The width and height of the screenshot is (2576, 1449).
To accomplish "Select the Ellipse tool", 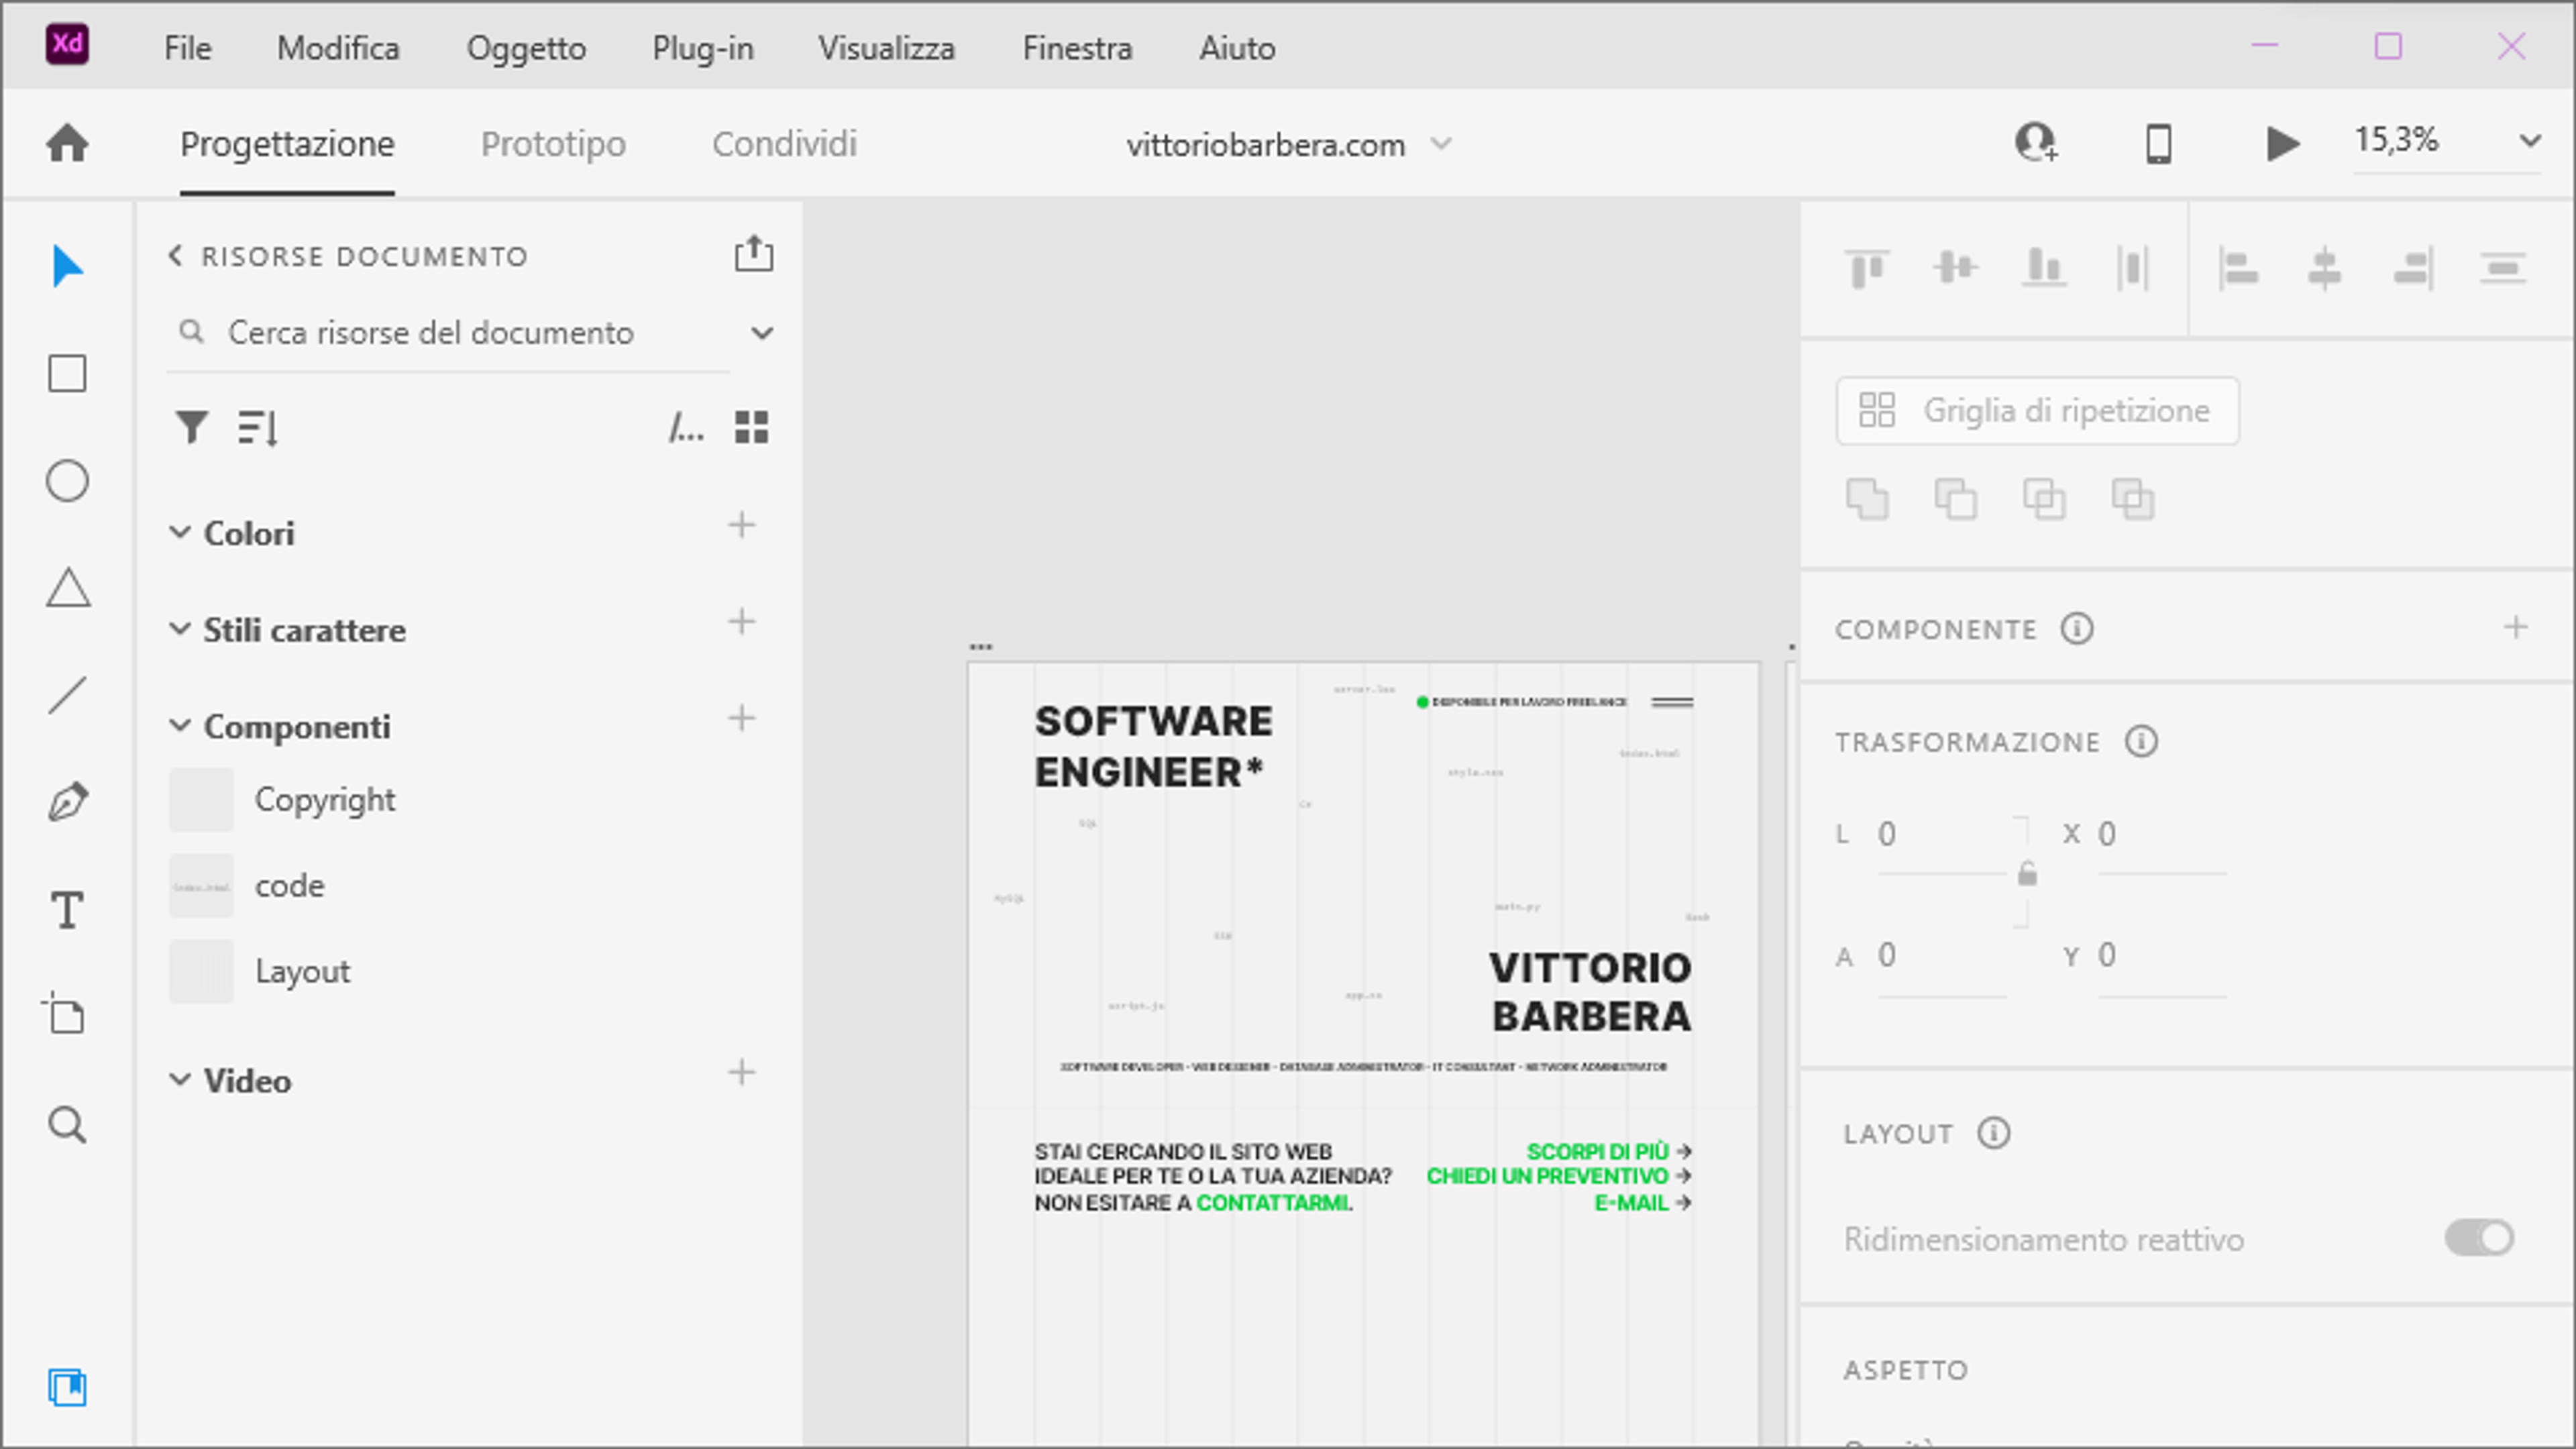I will click(67, 481).
